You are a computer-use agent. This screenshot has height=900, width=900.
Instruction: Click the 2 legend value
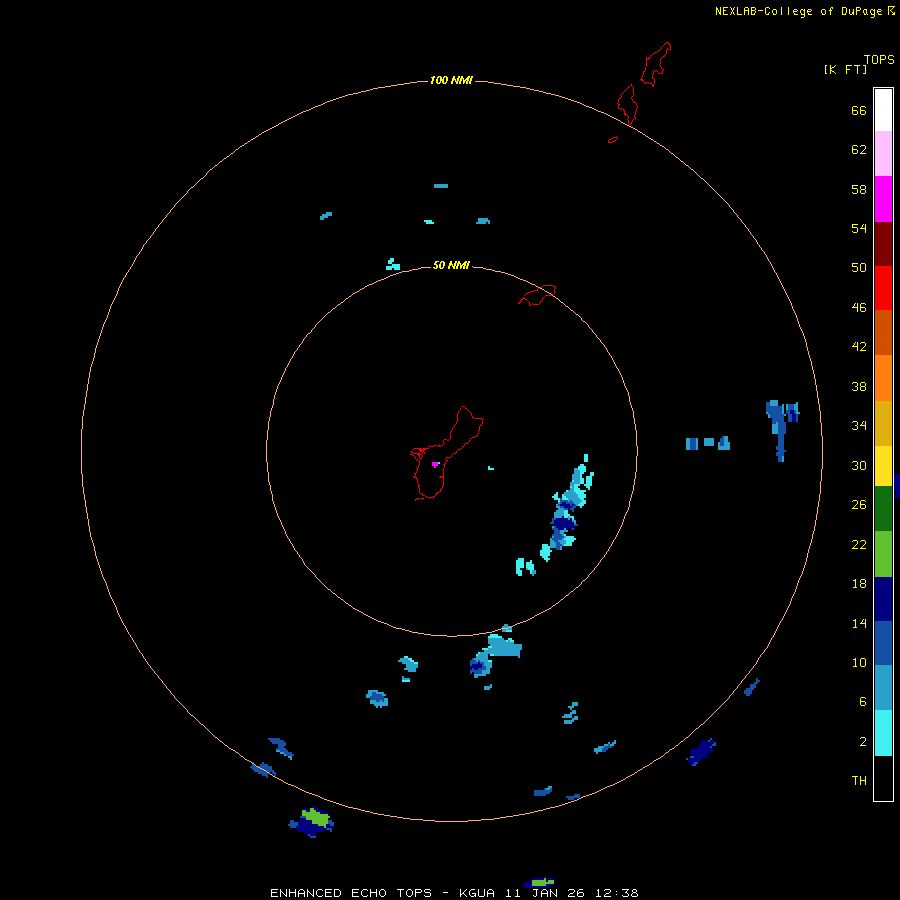tap(863, 742)
